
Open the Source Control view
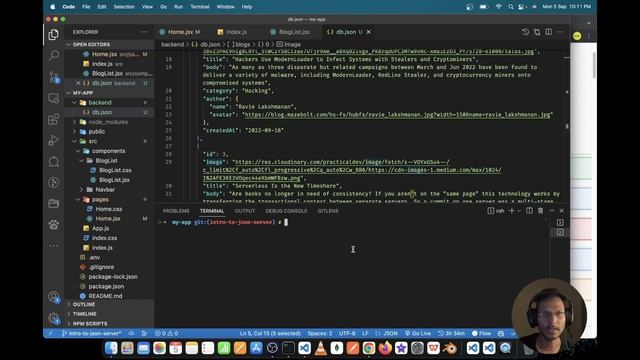click(53, 77)
